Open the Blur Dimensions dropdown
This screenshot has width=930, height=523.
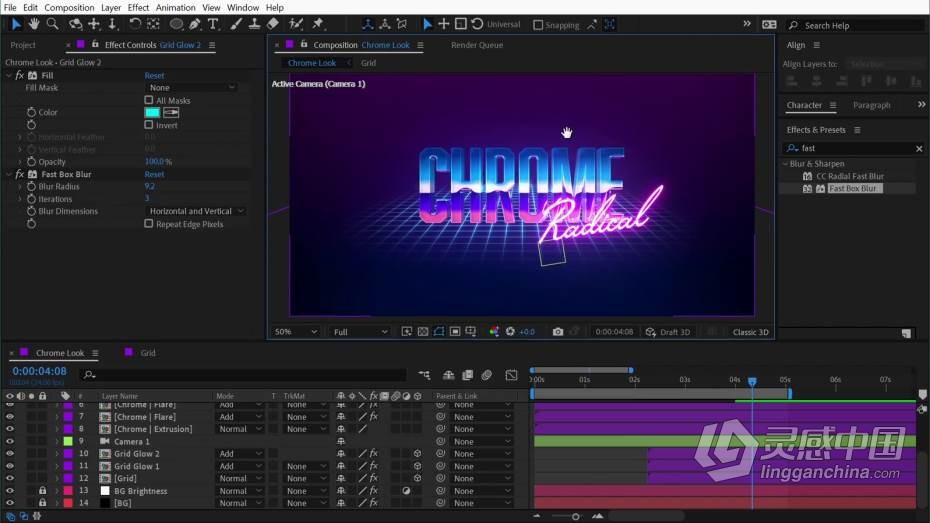pos(196,211)
